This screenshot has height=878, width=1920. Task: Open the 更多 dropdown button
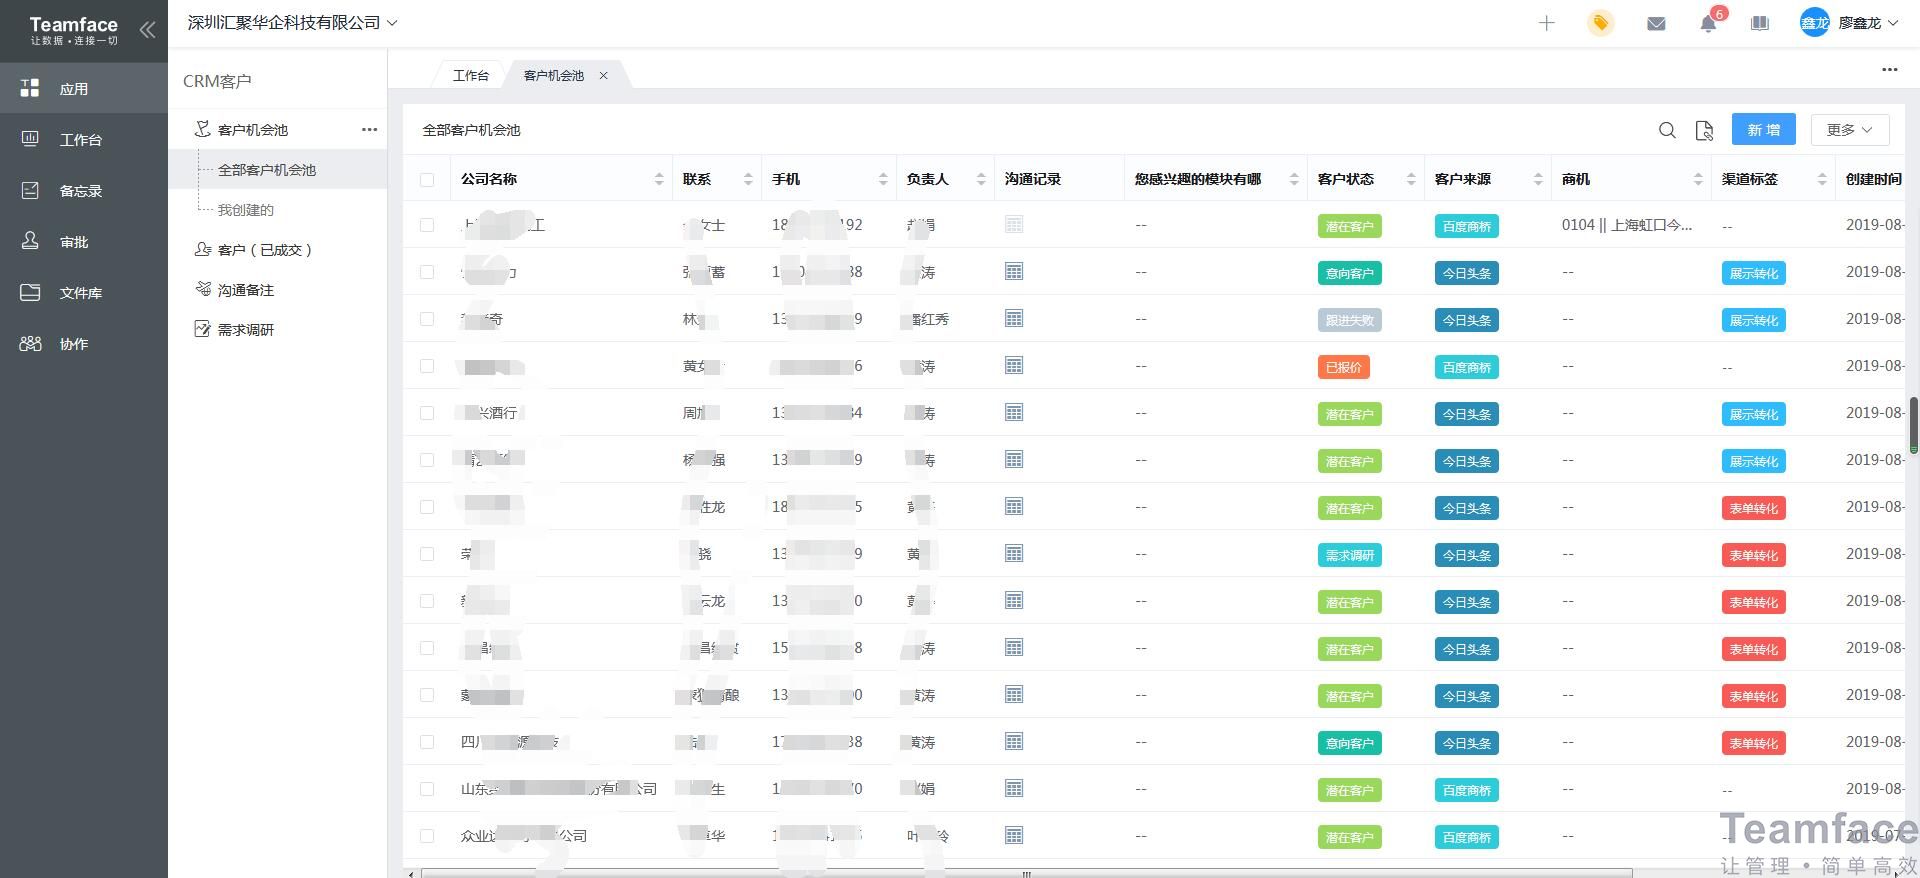click(x=1849, y=130)
